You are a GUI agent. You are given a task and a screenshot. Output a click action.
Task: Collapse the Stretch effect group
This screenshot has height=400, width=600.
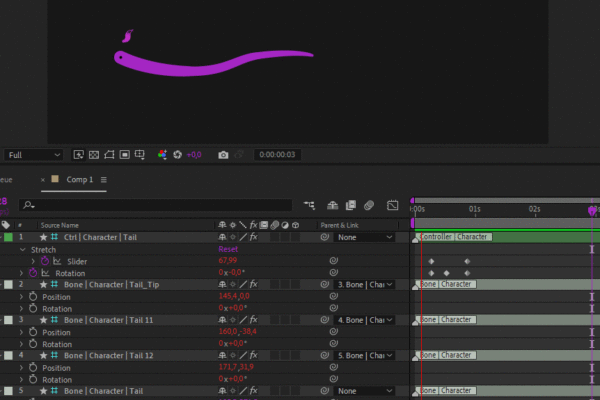click(x=23, y=249)
